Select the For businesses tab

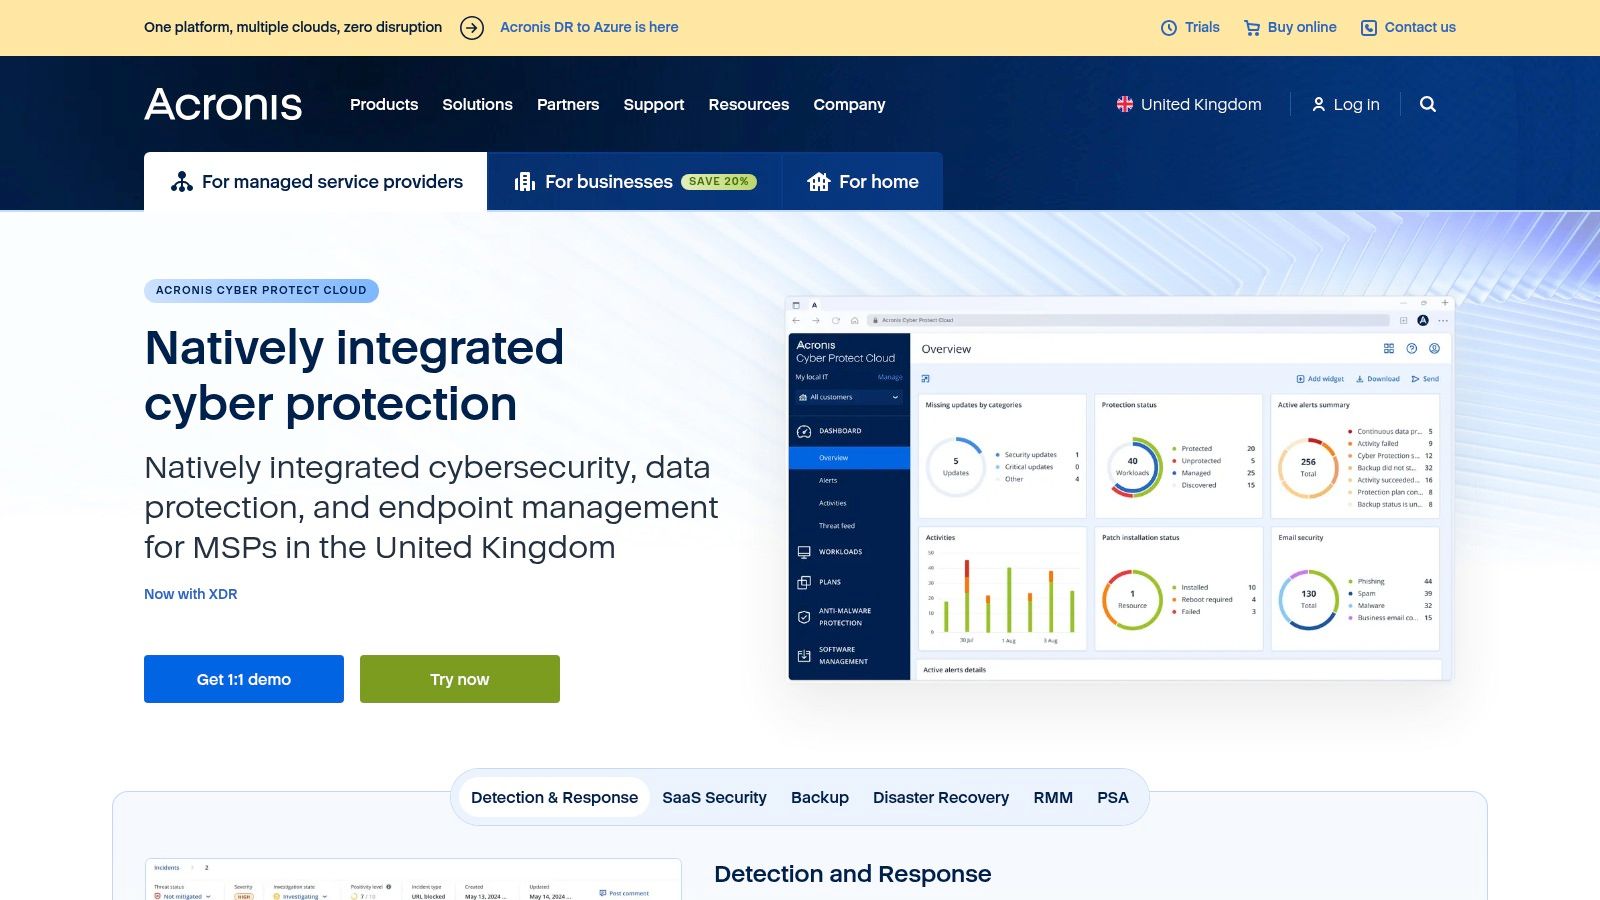pos(635,181)
